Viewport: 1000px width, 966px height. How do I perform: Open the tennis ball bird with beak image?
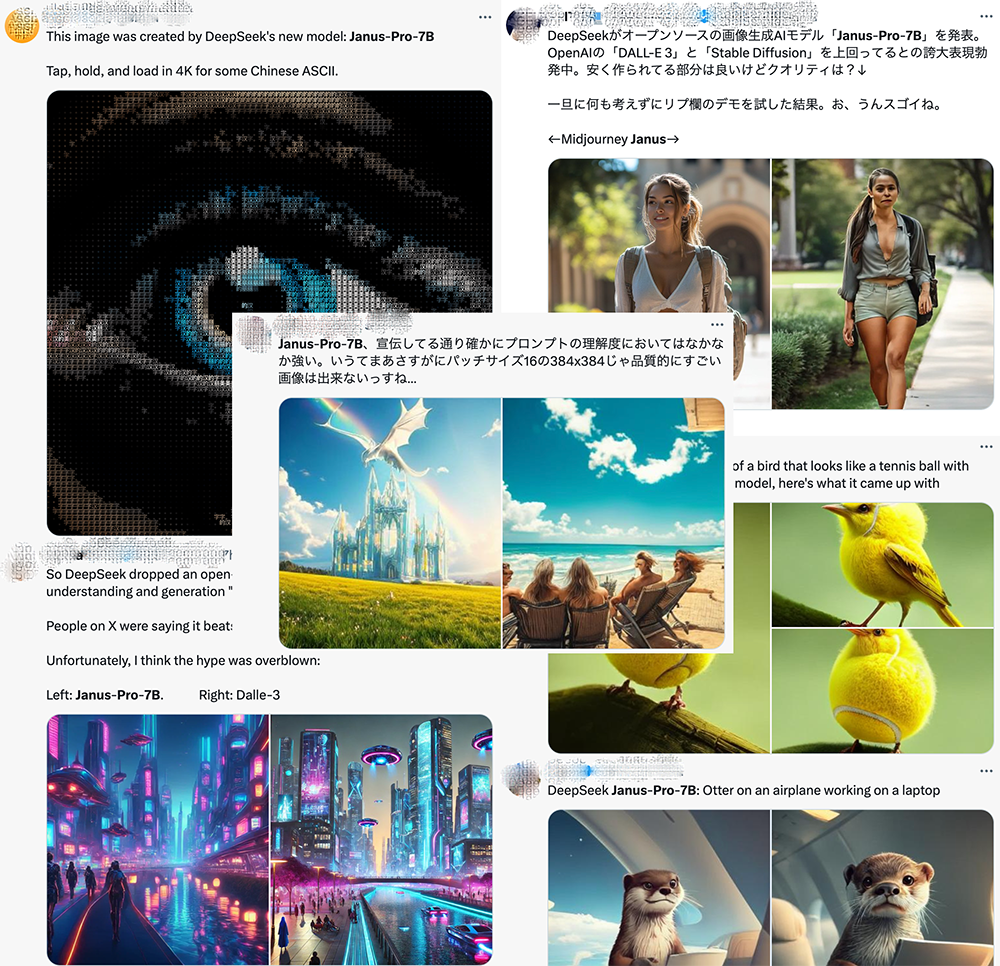point(883,691)
